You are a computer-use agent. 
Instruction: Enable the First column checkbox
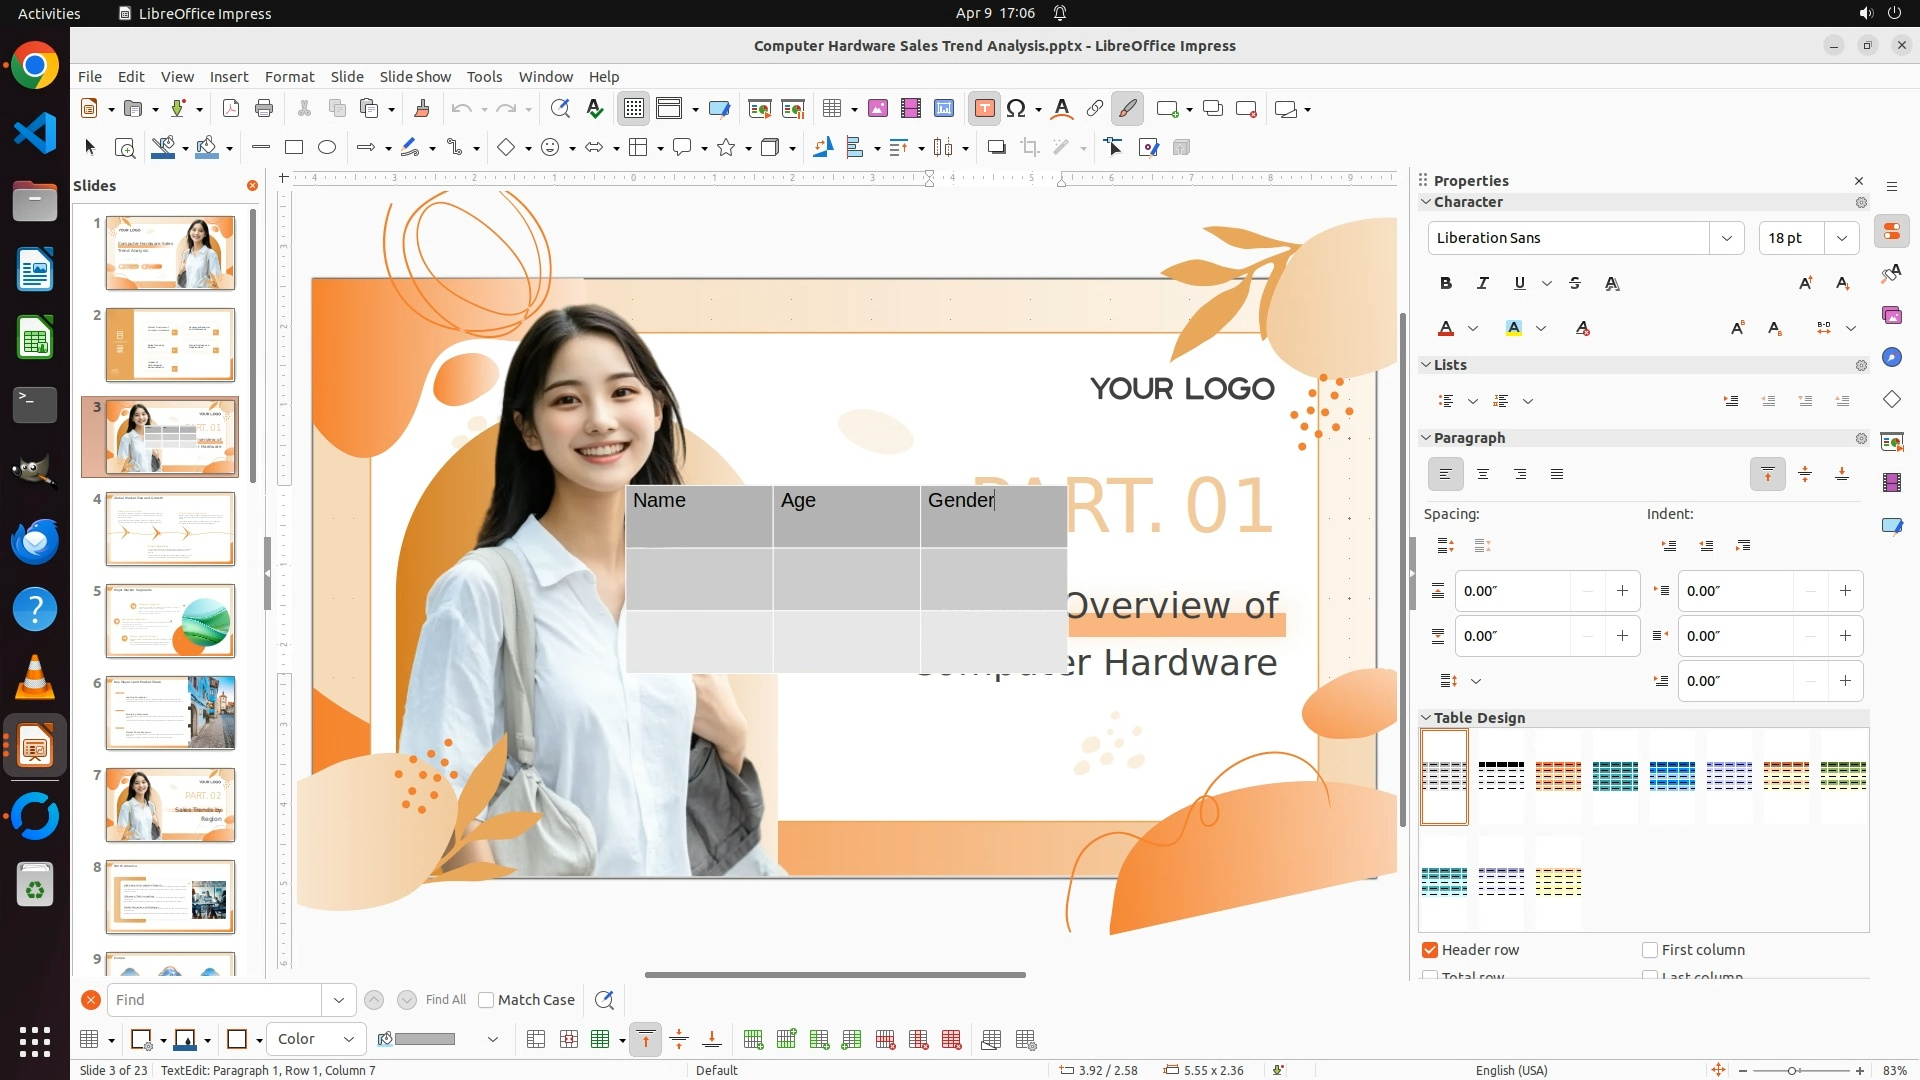pyautogui.click(x=1650, y=950)
